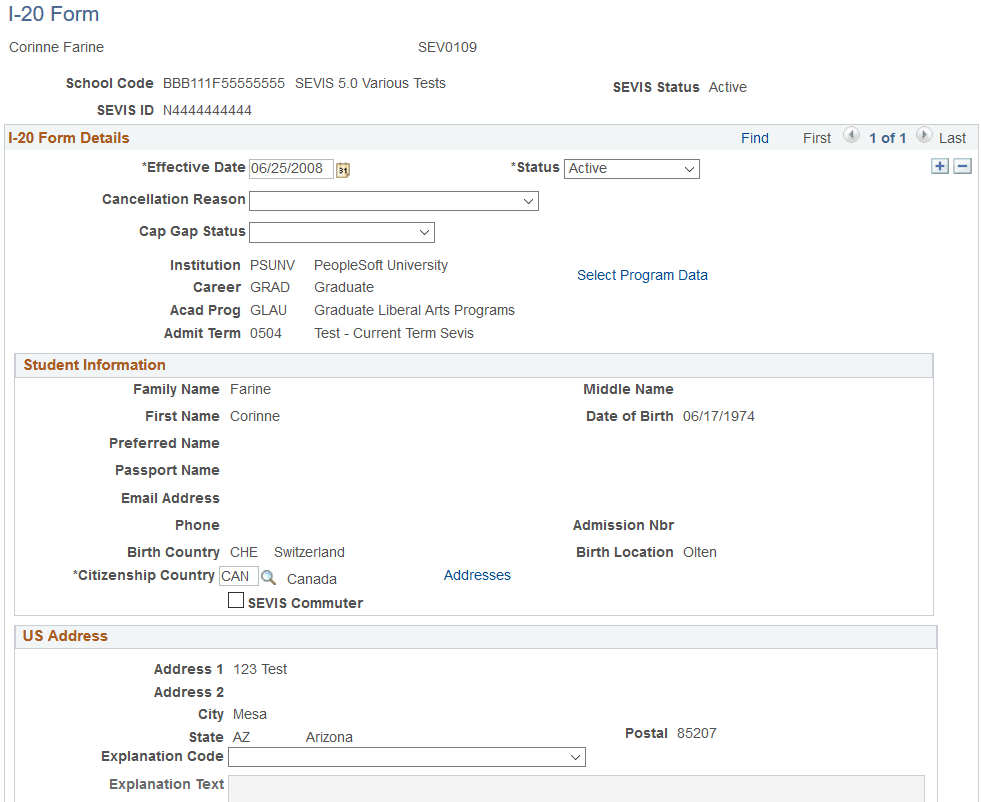Open the Effective Date calendar picker
Screen dimensions: 981x802
tap(343, 170)
